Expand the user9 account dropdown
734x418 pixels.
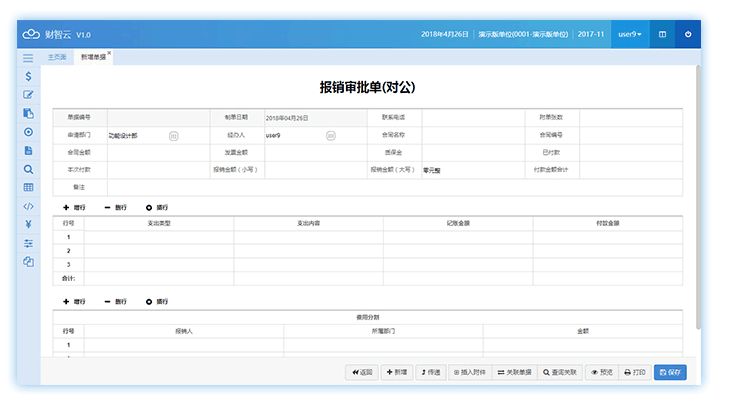point(630,34)
